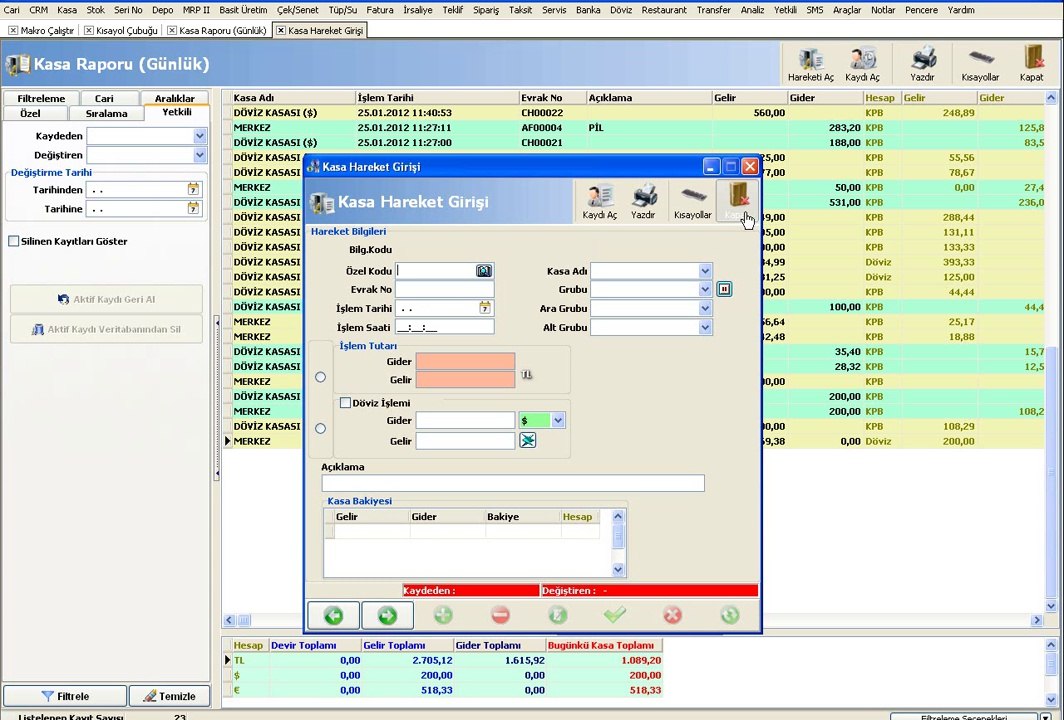Image resolution: width=1064 pixels, height=720 pixels.
Task: Open currency $ dropdown in Döviz İşlemi
Action: click(x=558, y=420)
